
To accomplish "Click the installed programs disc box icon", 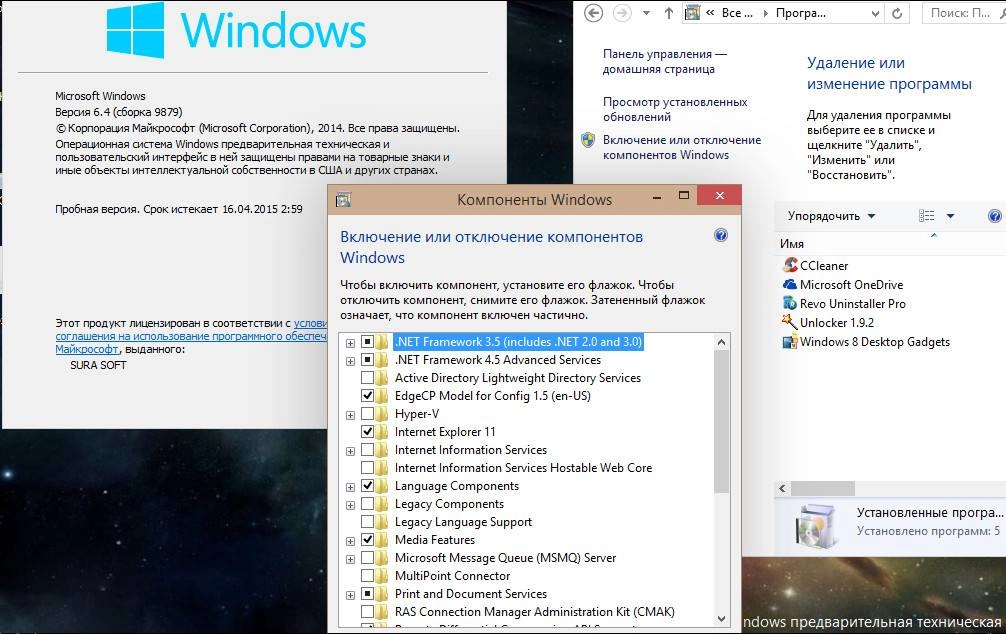I will tap(816, 526).
